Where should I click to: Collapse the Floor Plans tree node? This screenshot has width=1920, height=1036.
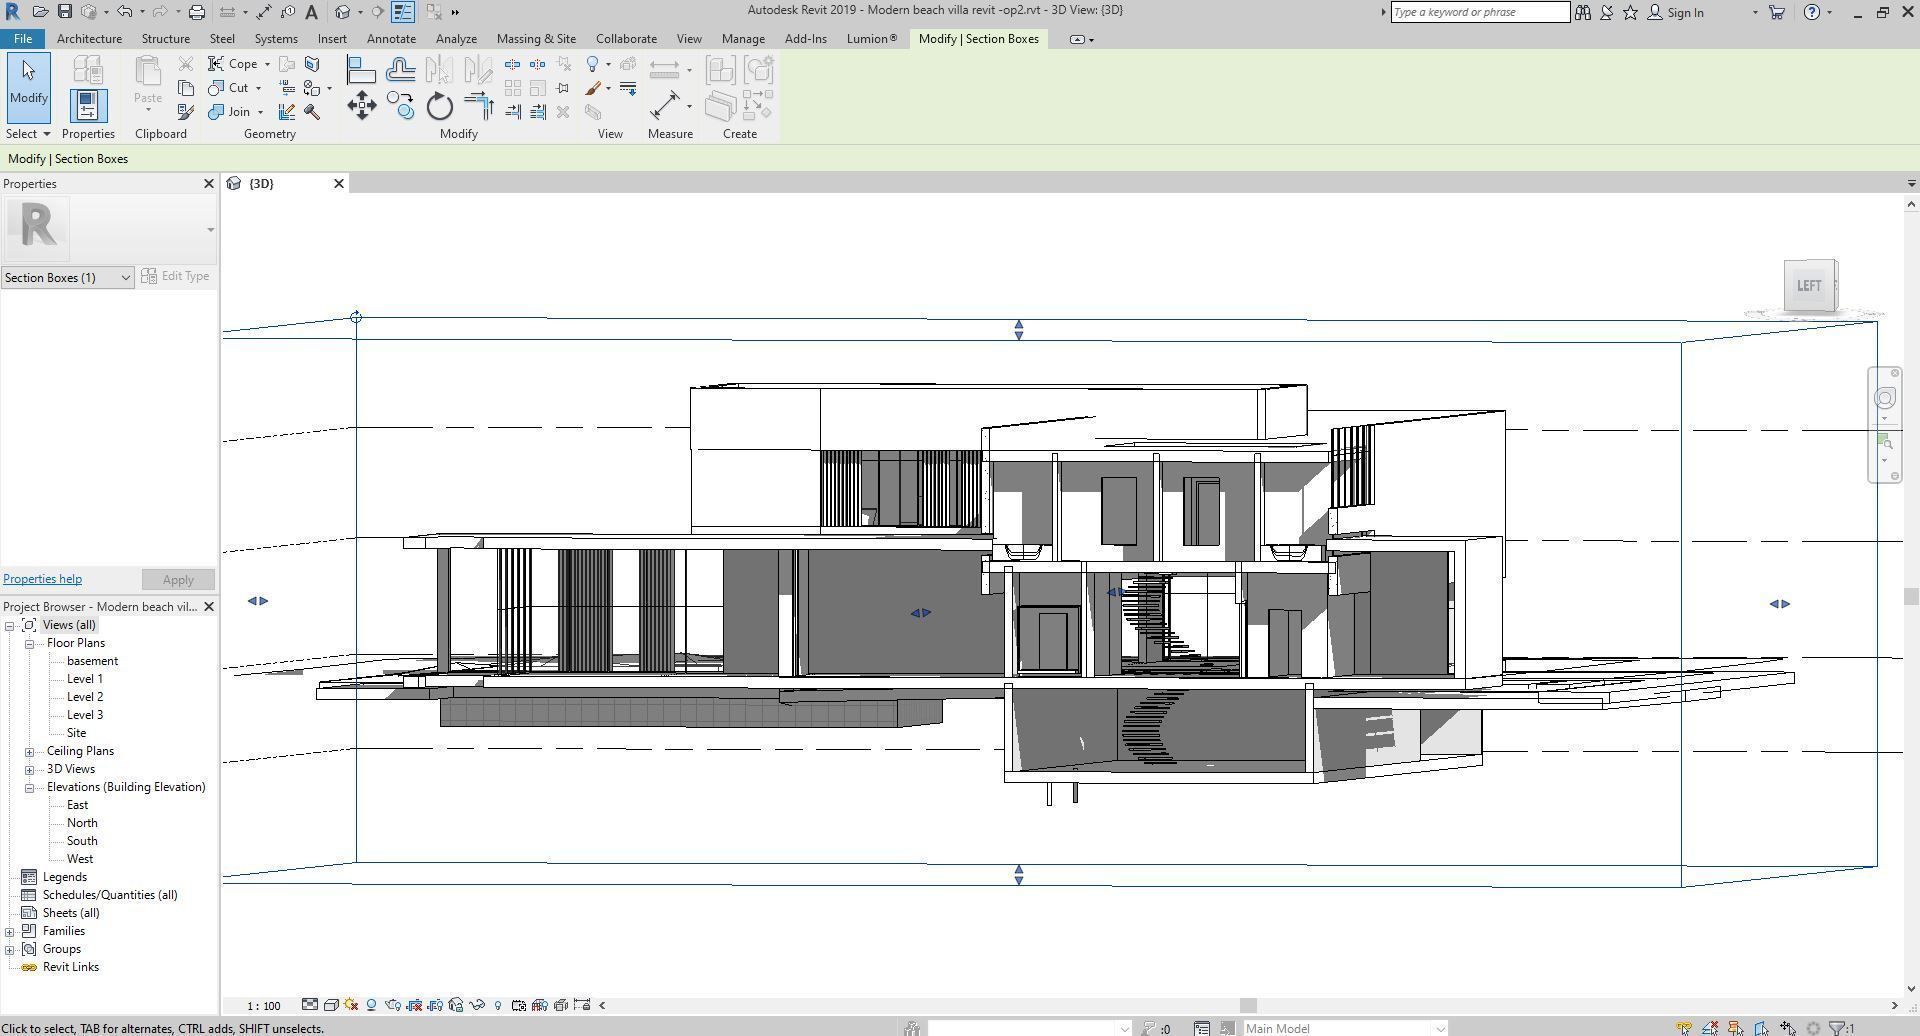(x=30, y=643)
